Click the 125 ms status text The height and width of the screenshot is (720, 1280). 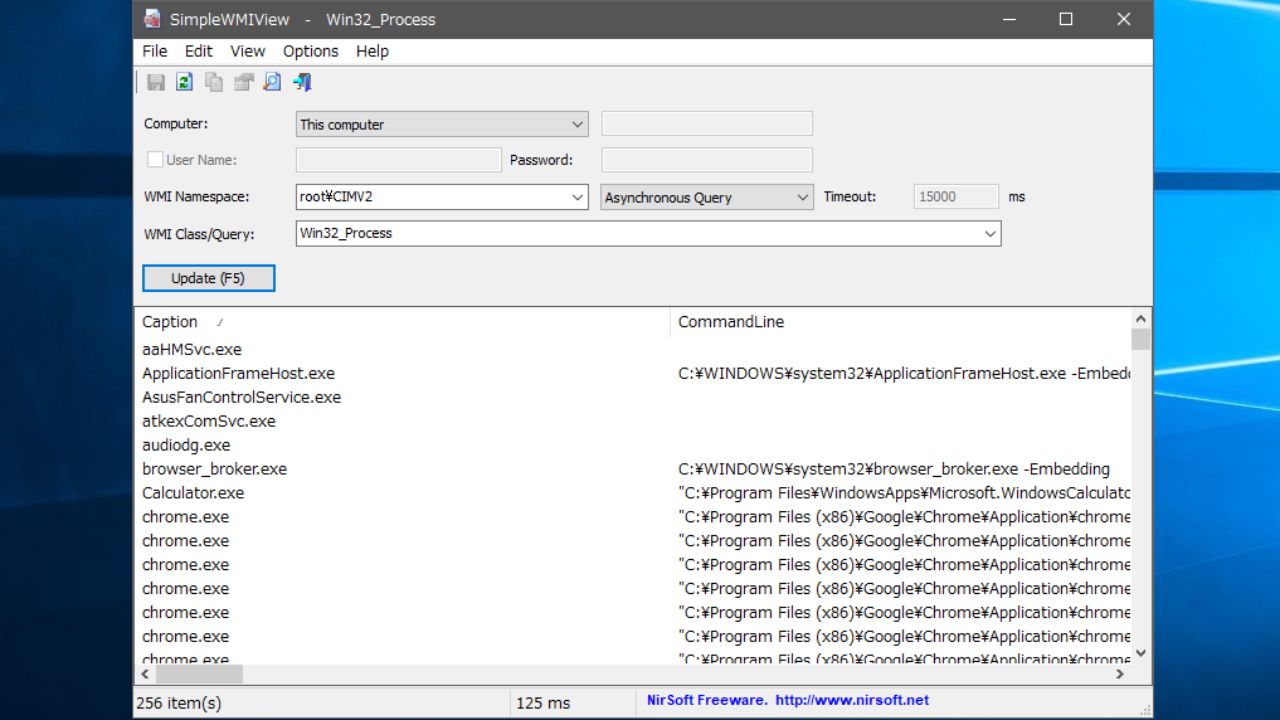coord(543,703)
